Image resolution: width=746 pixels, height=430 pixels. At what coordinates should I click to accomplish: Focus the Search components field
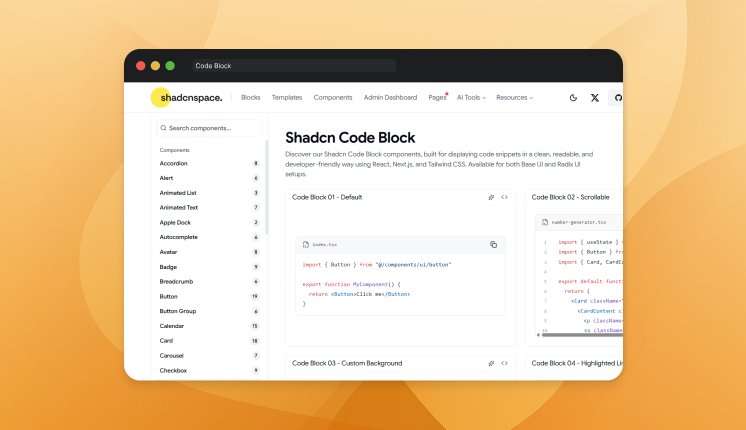tap(209, 128)
